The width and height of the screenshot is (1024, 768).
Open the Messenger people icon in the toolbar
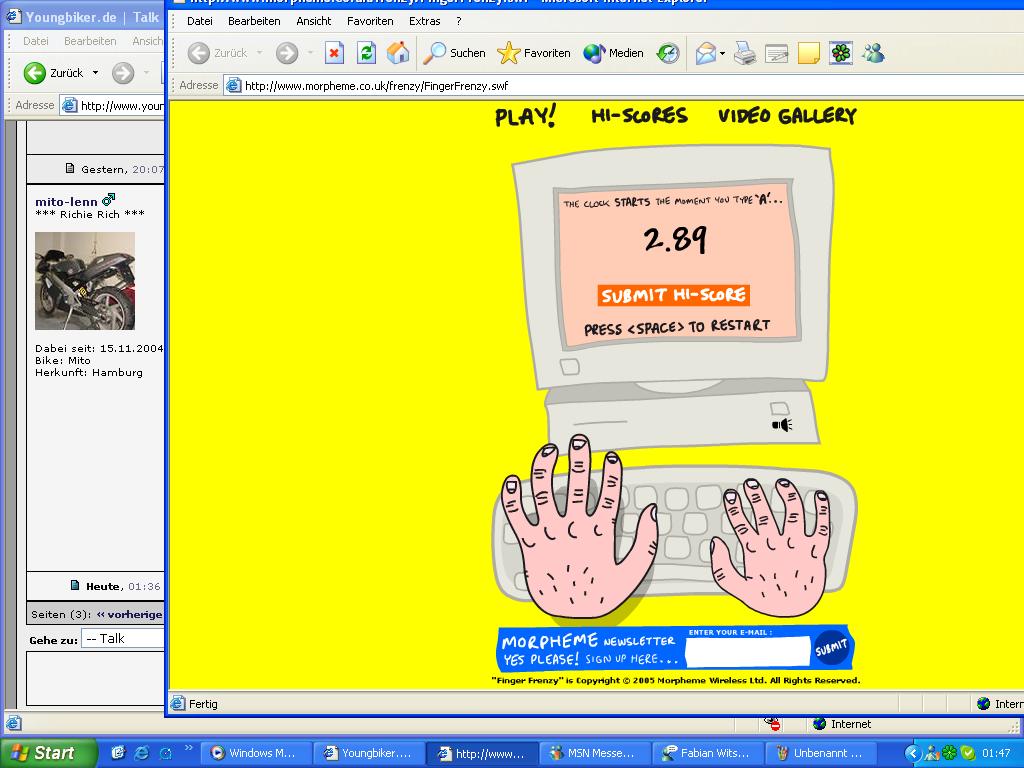pyautogui.click(x=873, y=53)
